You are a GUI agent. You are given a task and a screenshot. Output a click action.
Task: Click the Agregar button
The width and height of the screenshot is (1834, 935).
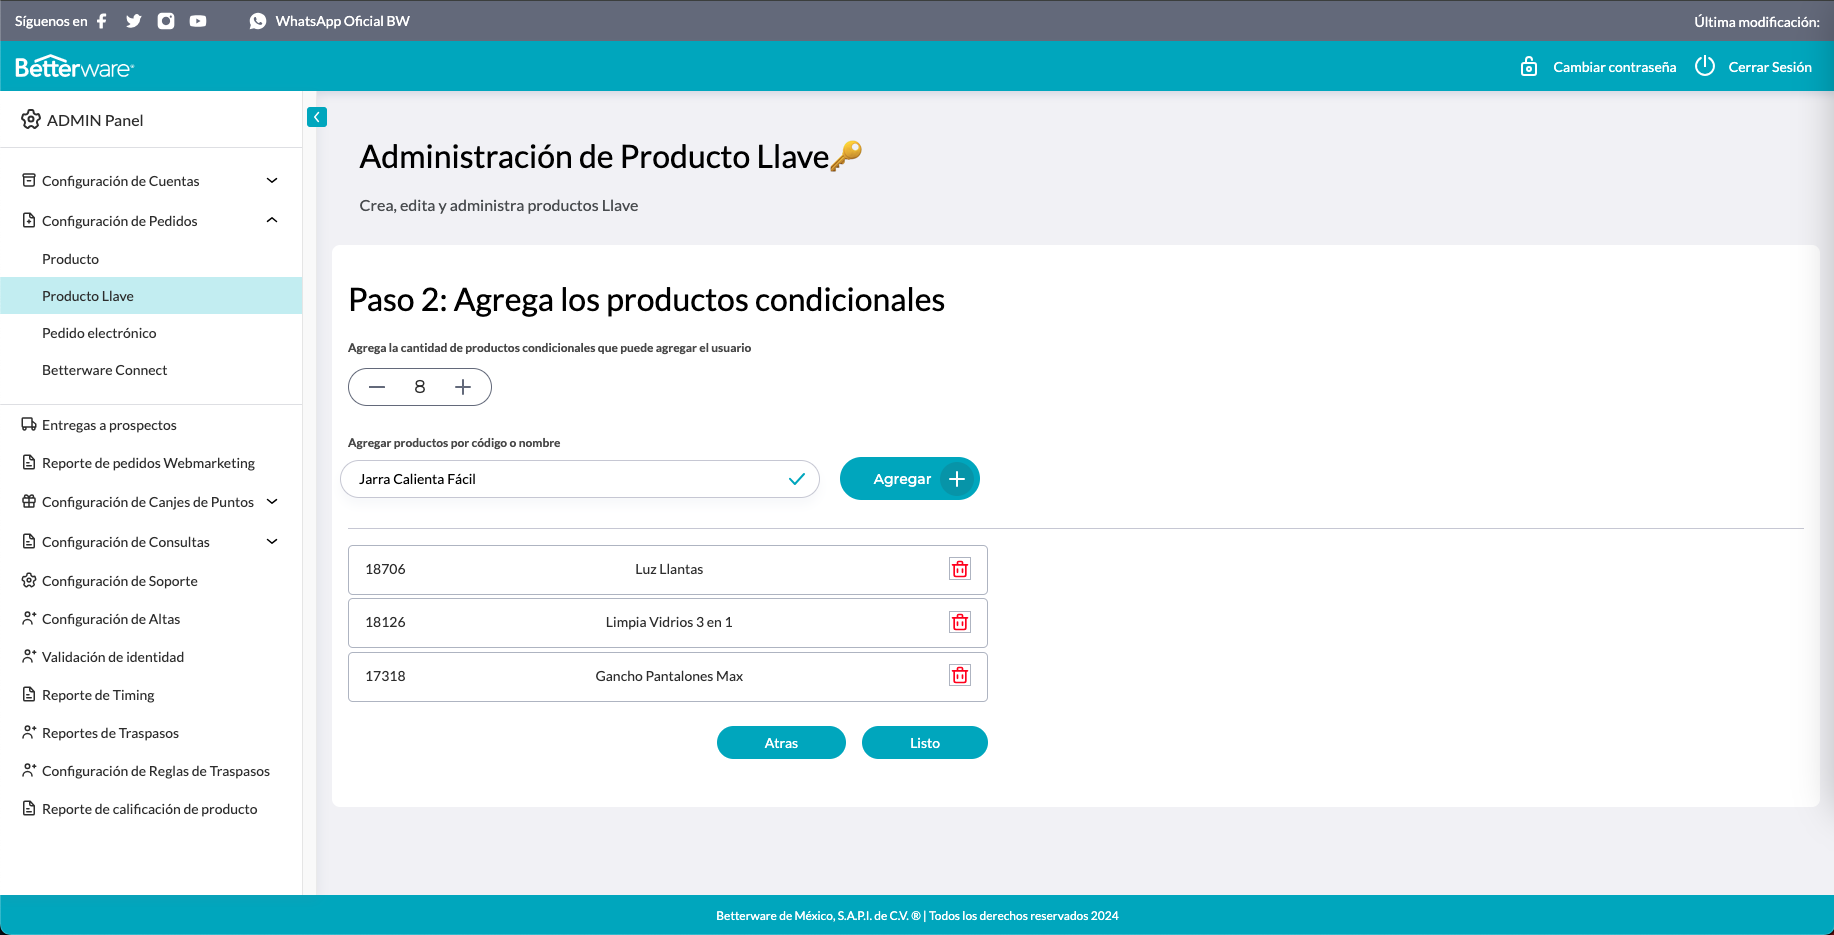[910, 479]
